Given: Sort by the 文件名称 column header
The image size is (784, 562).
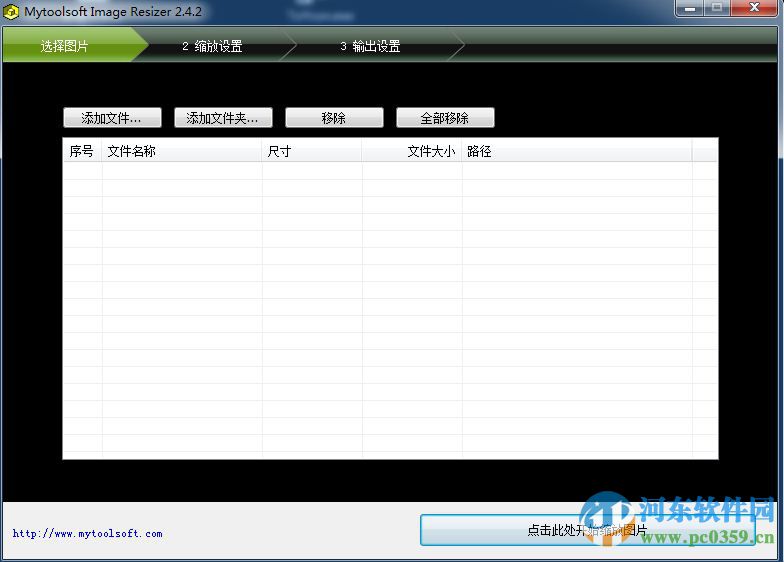Looking at the screenshot, I should (182, 151).
